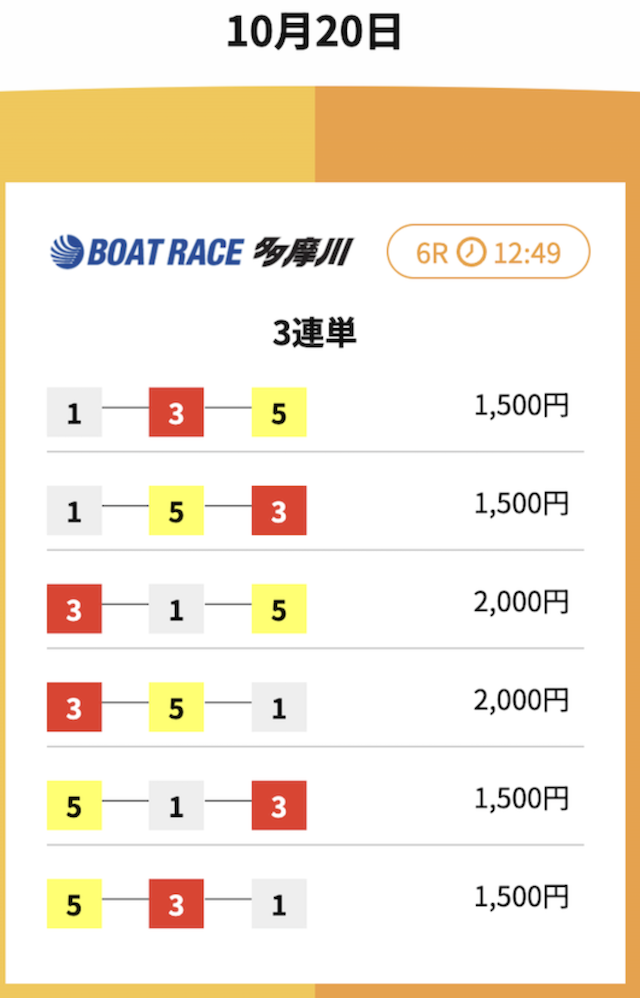Select the 6R race time badge
640x998 pixels.
tap(488, 252)
